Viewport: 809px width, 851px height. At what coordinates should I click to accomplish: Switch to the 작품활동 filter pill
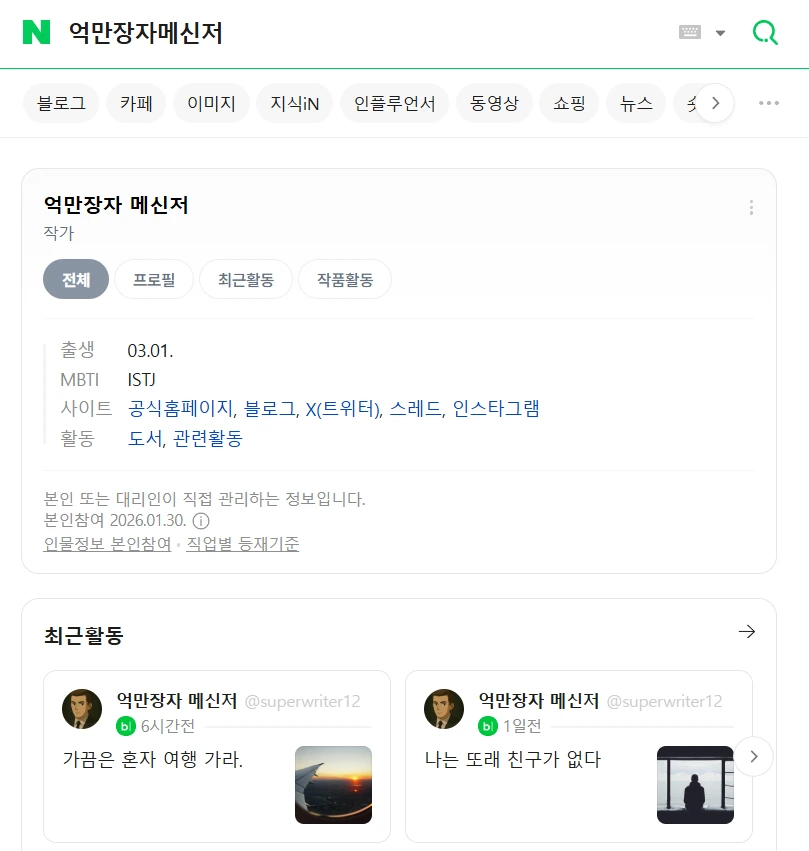coord(345,280)
